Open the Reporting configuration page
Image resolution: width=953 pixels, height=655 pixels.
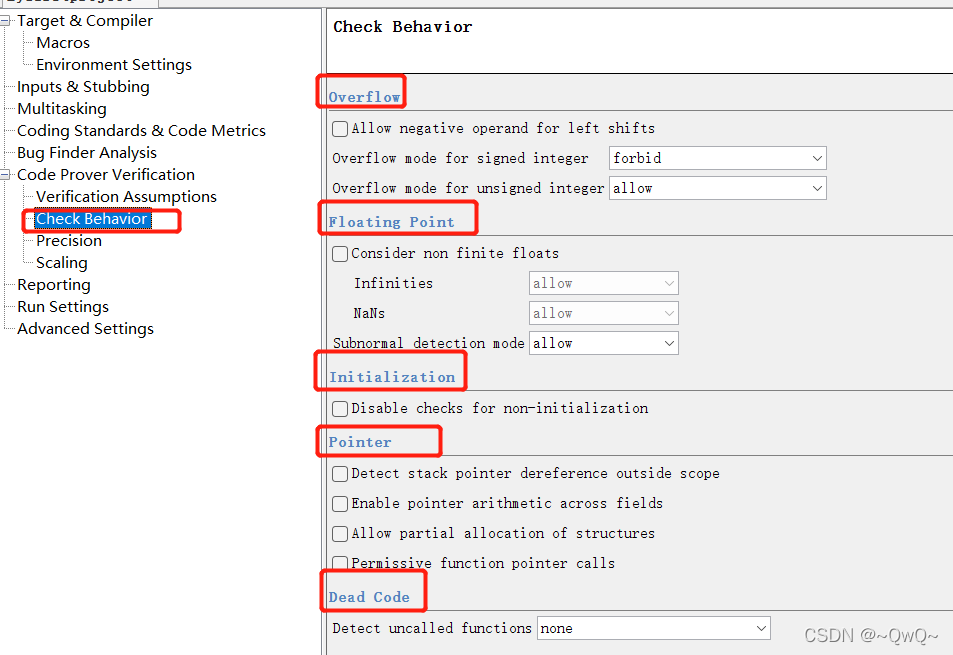coord(53,284)
